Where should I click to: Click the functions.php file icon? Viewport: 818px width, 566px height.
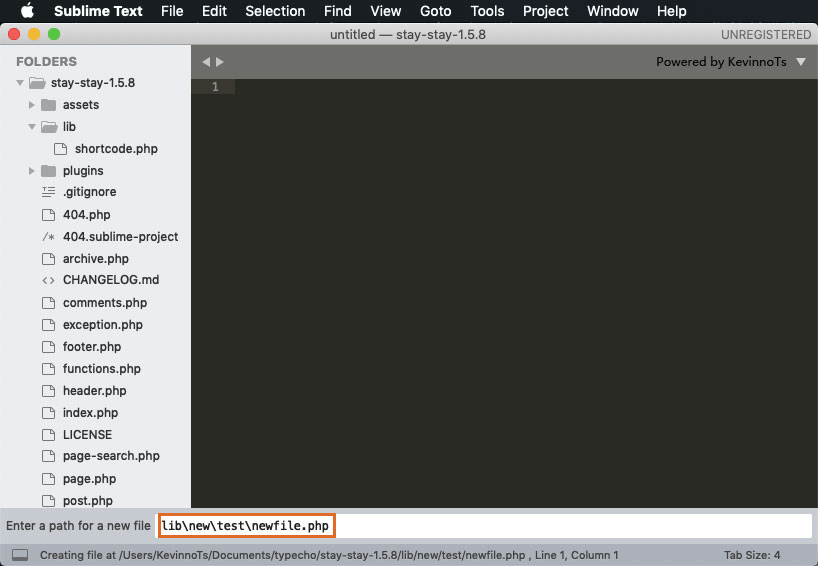(x=49, y=369)
